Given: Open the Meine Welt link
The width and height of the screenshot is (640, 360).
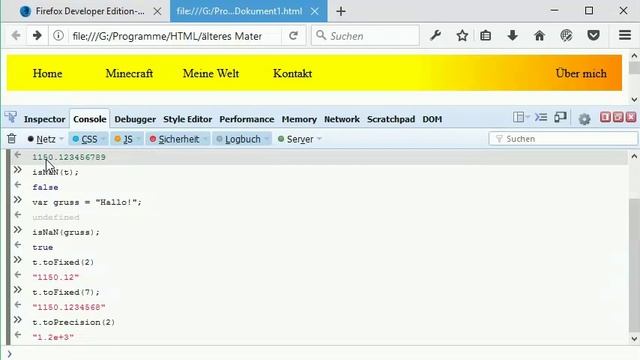Looking at the screenshot, I should (x=211, y=73).
